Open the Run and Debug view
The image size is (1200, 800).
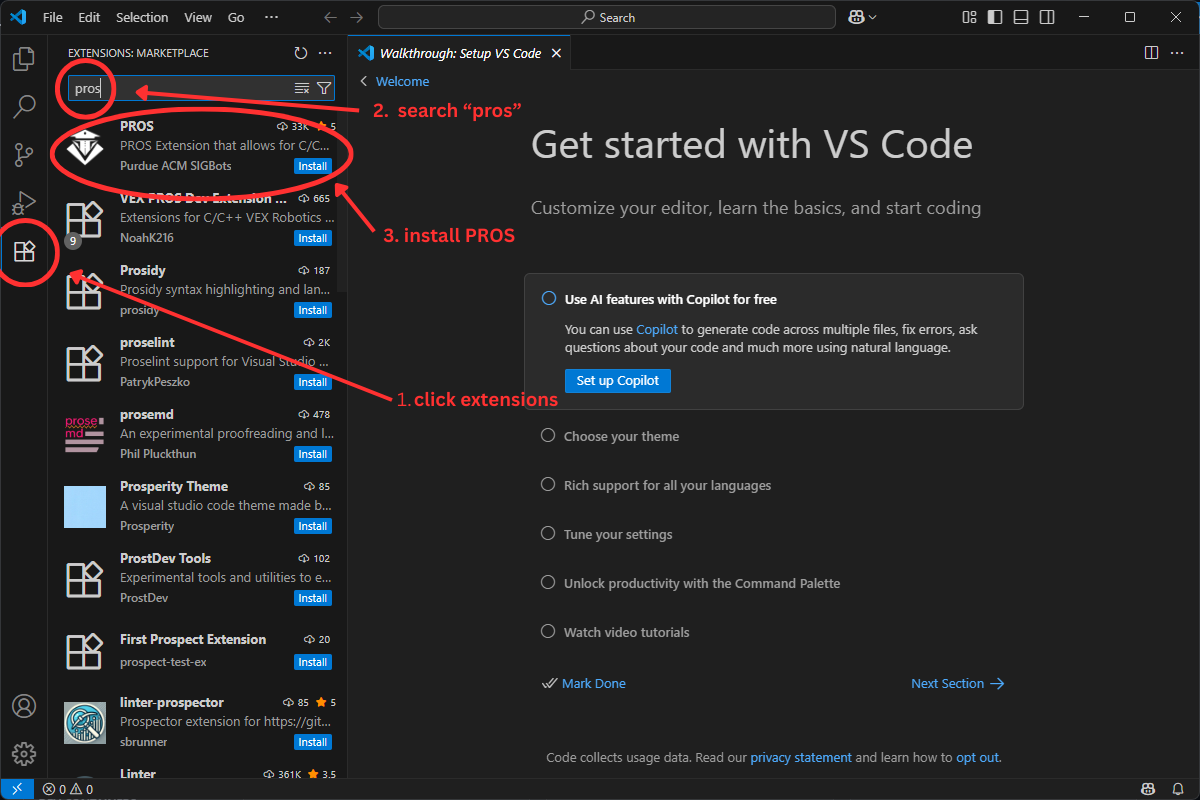coord(24,203)
